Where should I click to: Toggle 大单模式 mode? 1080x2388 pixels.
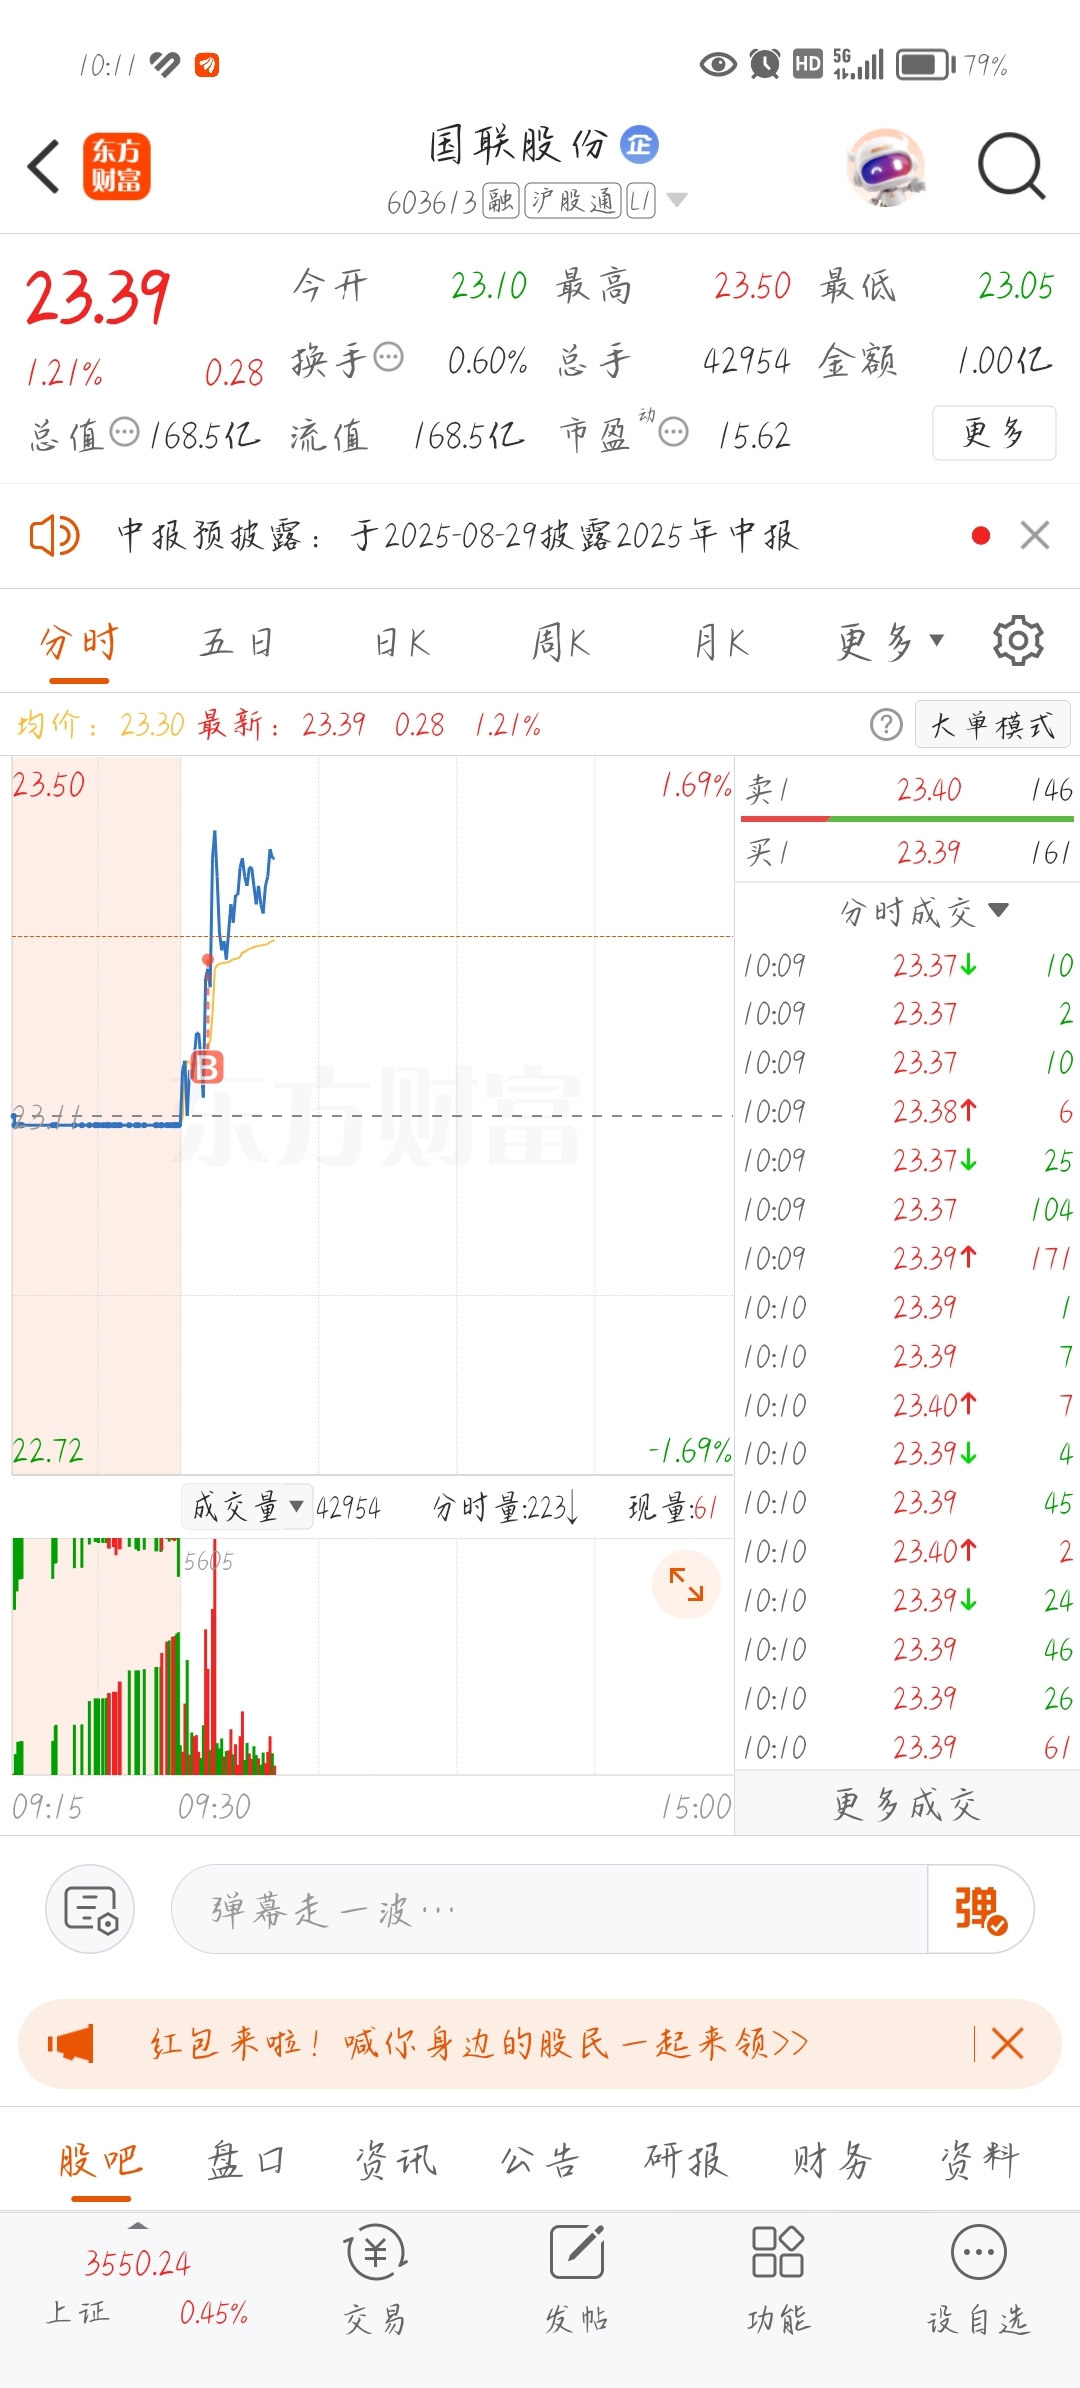tap(993, 725)
